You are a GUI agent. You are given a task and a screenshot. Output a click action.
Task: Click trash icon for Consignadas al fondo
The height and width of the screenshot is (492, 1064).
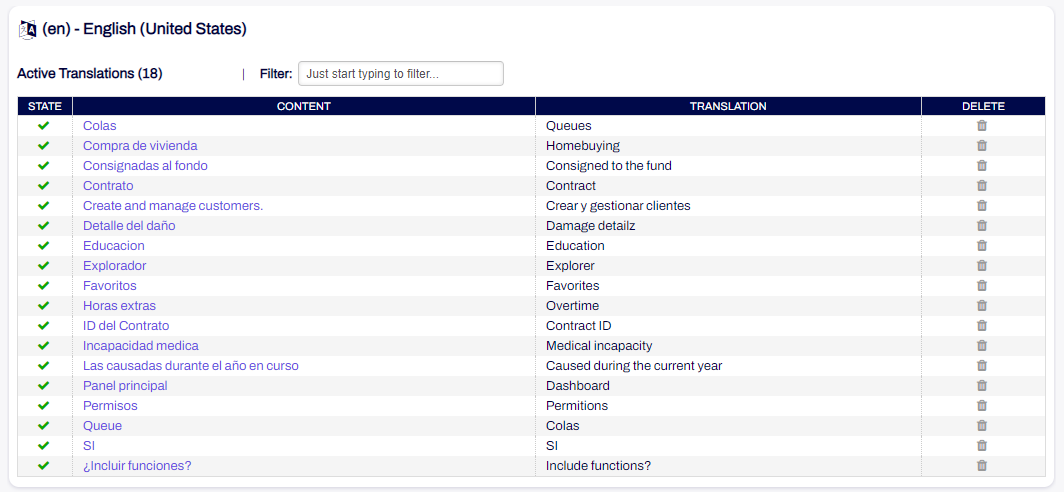(x=981, y=166)
